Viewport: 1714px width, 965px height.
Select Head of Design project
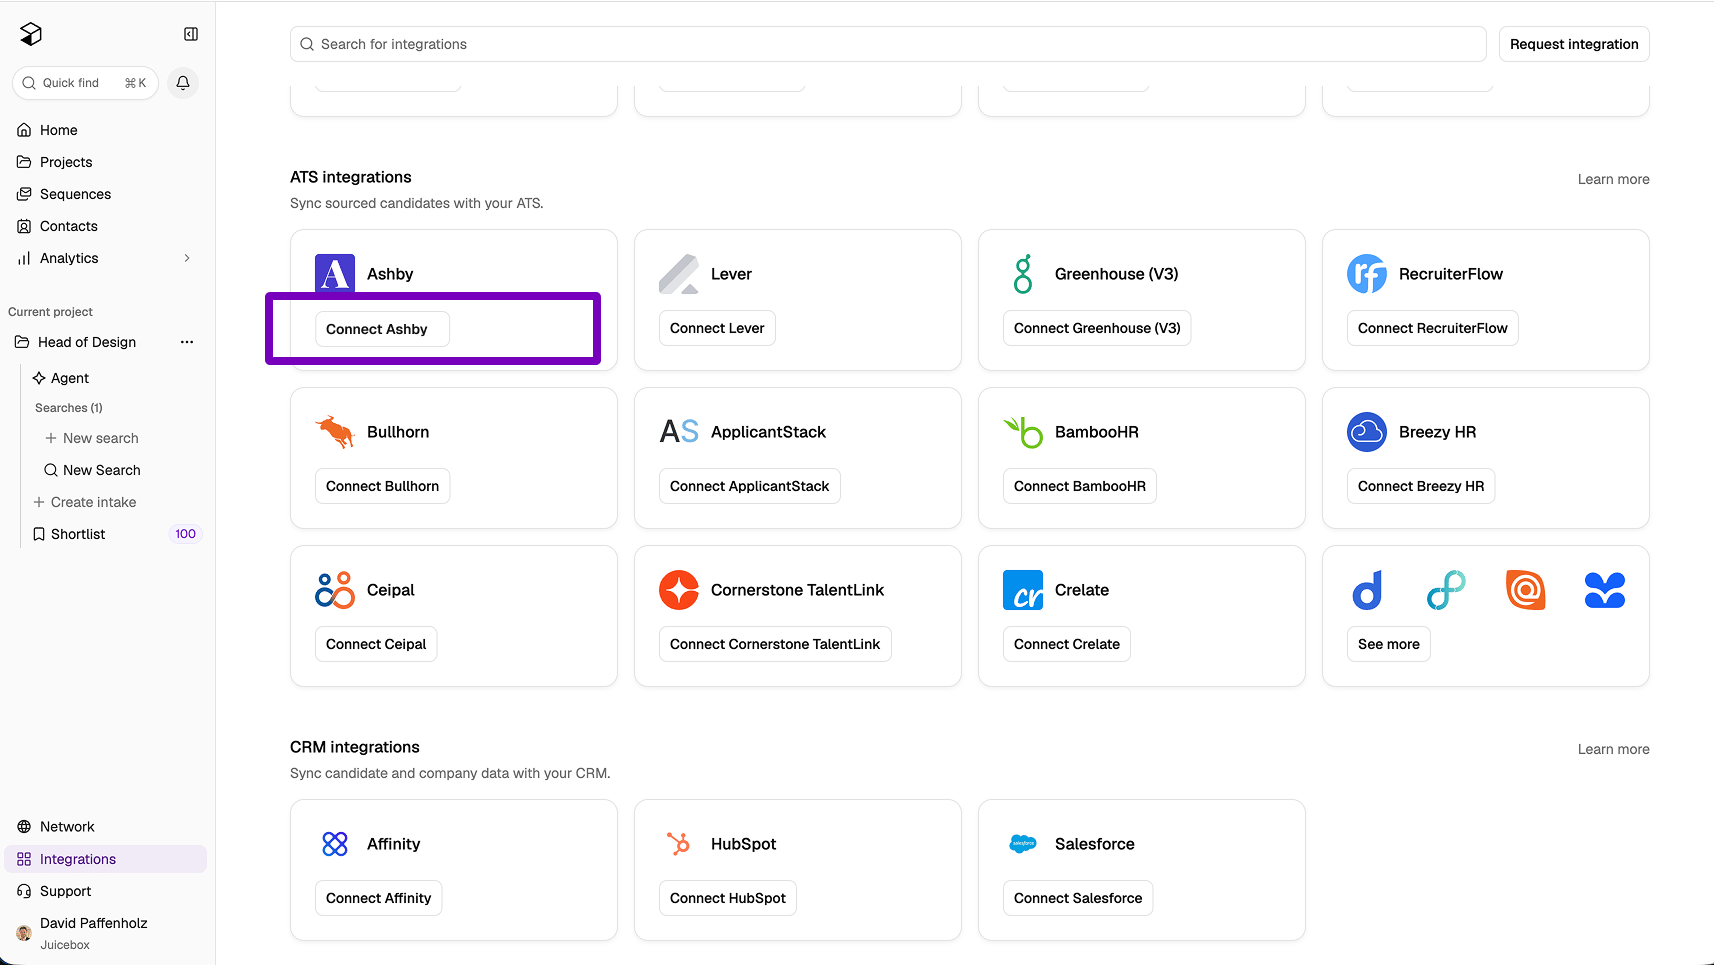(x=87, y=342)
